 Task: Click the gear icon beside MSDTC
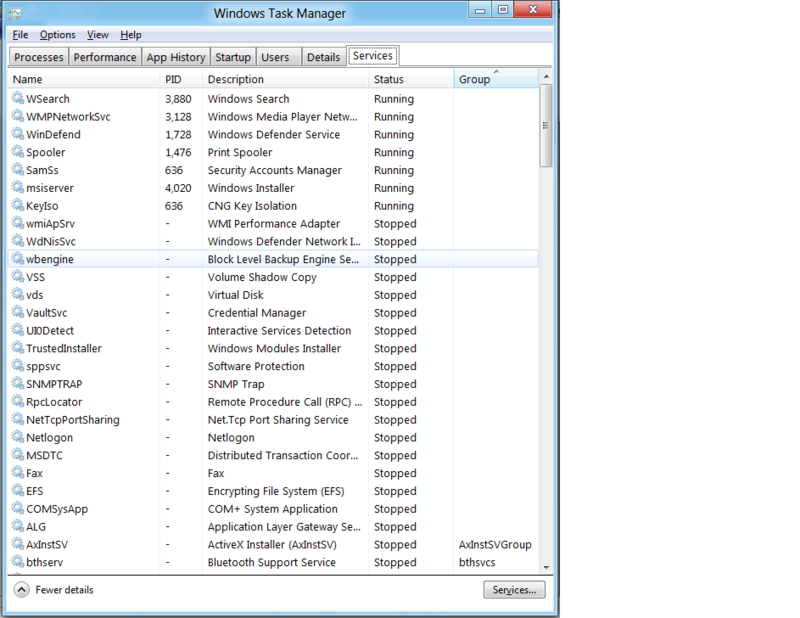pos(18,455)
